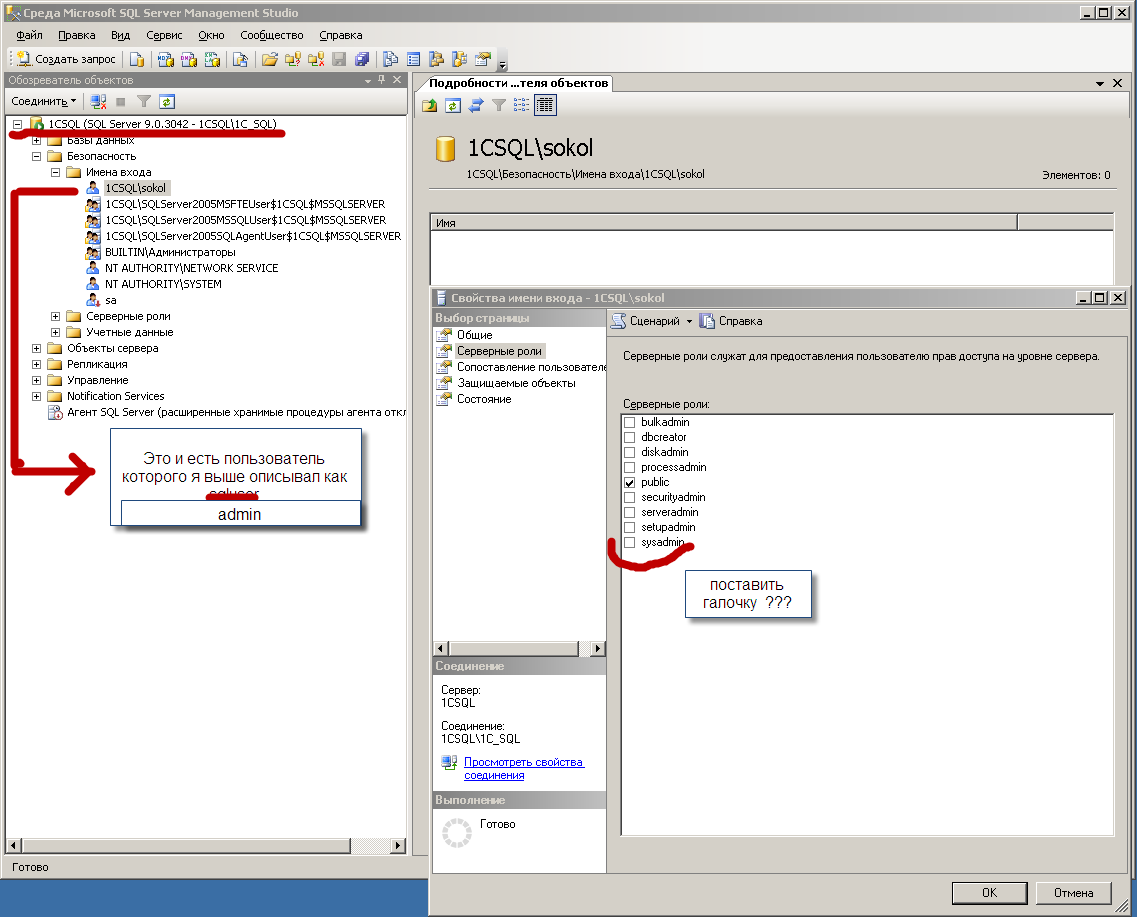This screenshot has width=1137, height=917.
Task: Expand the Серверные роли folder
Action: click(55, 317)
